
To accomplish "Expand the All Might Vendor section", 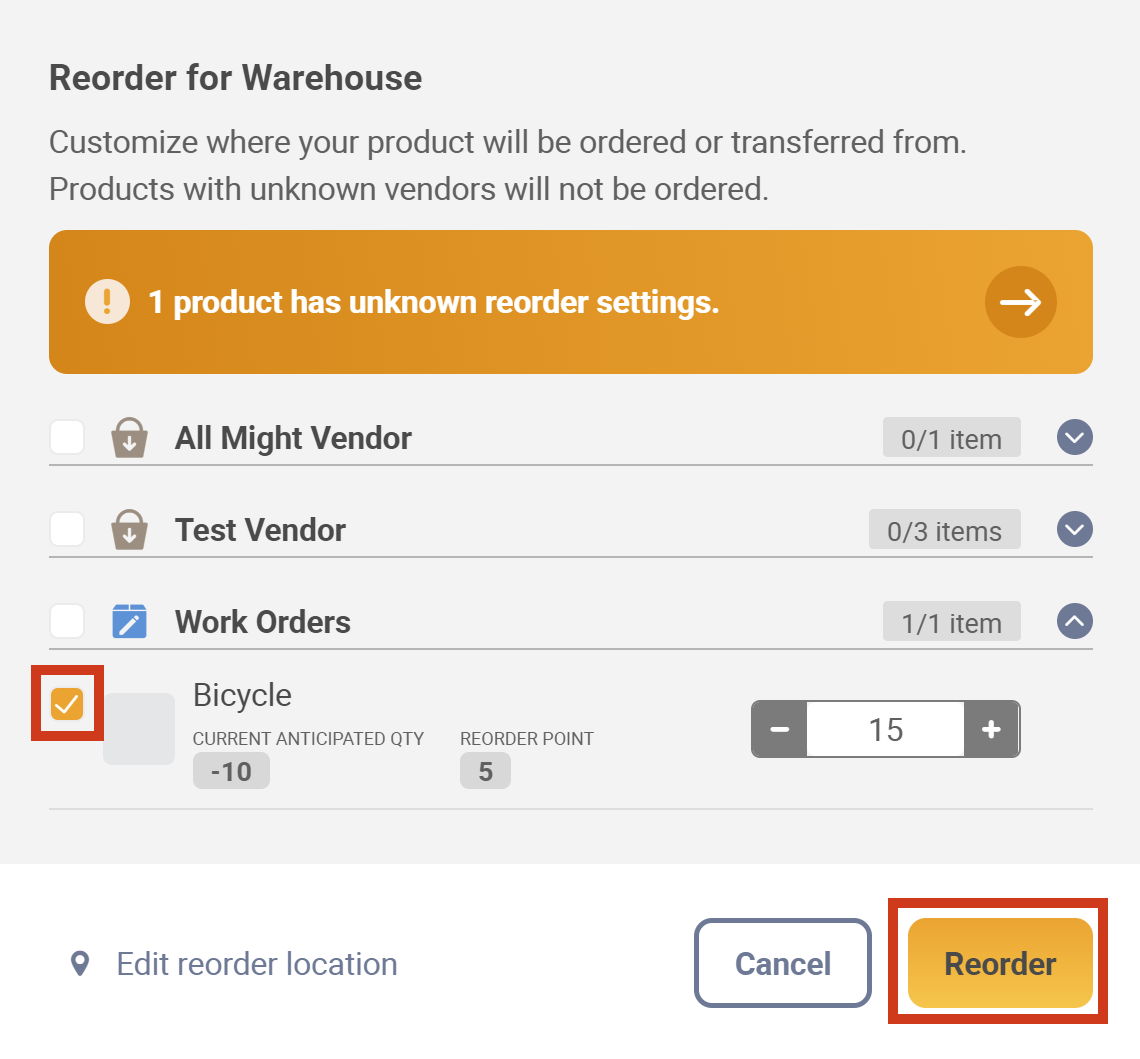I will (x=1074, y=437).
